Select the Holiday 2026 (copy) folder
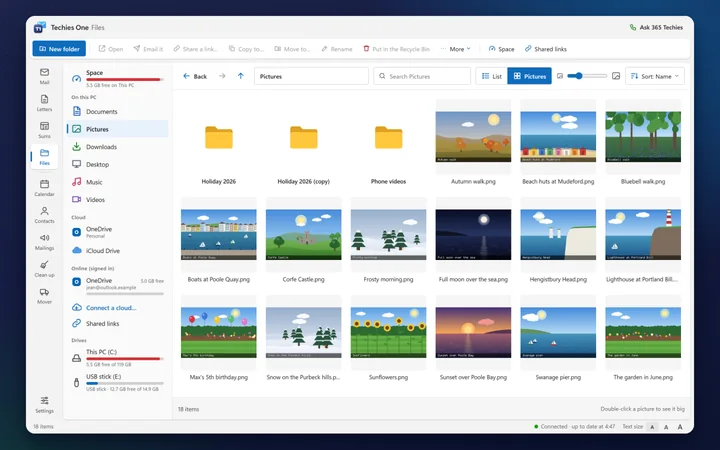Viewport: 720px width, 450px height. 304,144
